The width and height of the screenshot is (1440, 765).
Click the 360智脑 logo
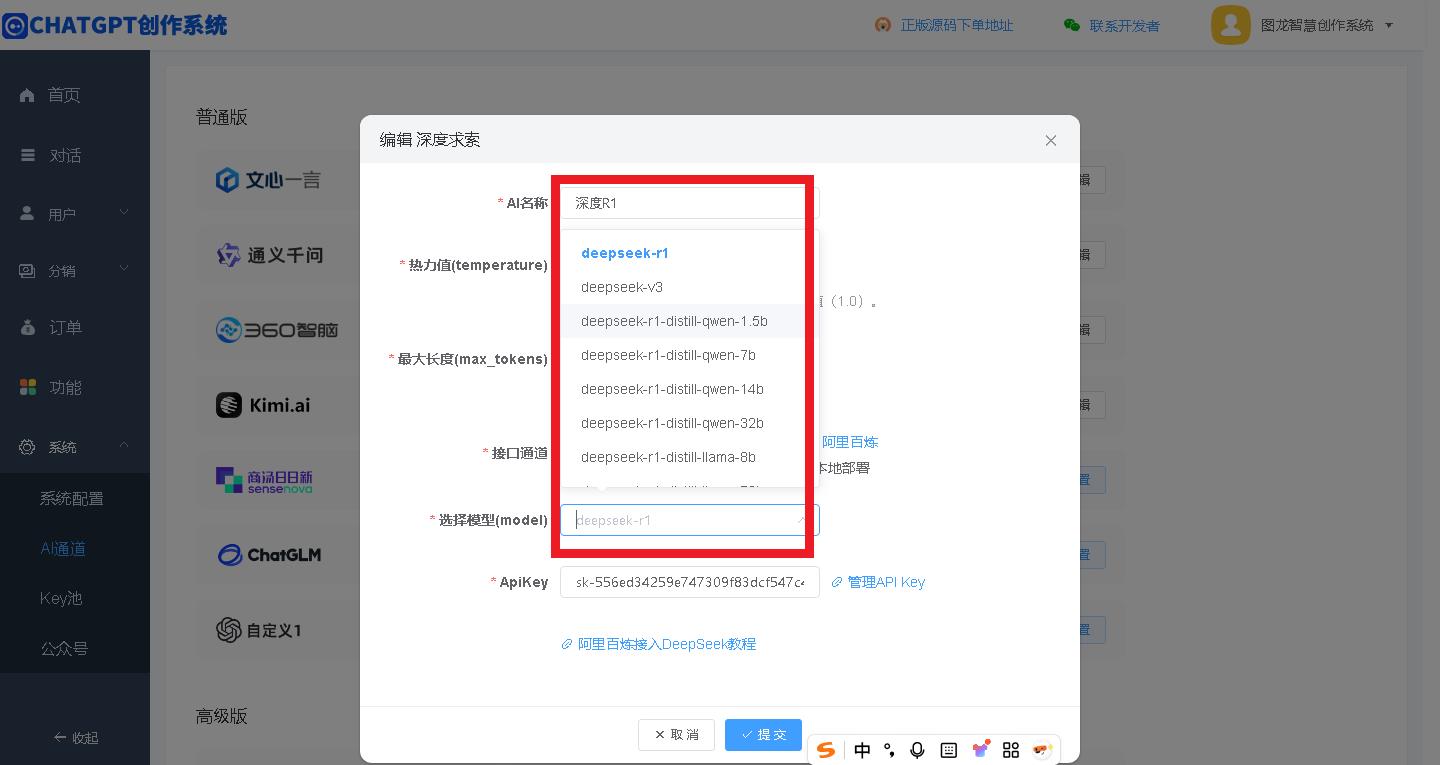coord(277,329)
